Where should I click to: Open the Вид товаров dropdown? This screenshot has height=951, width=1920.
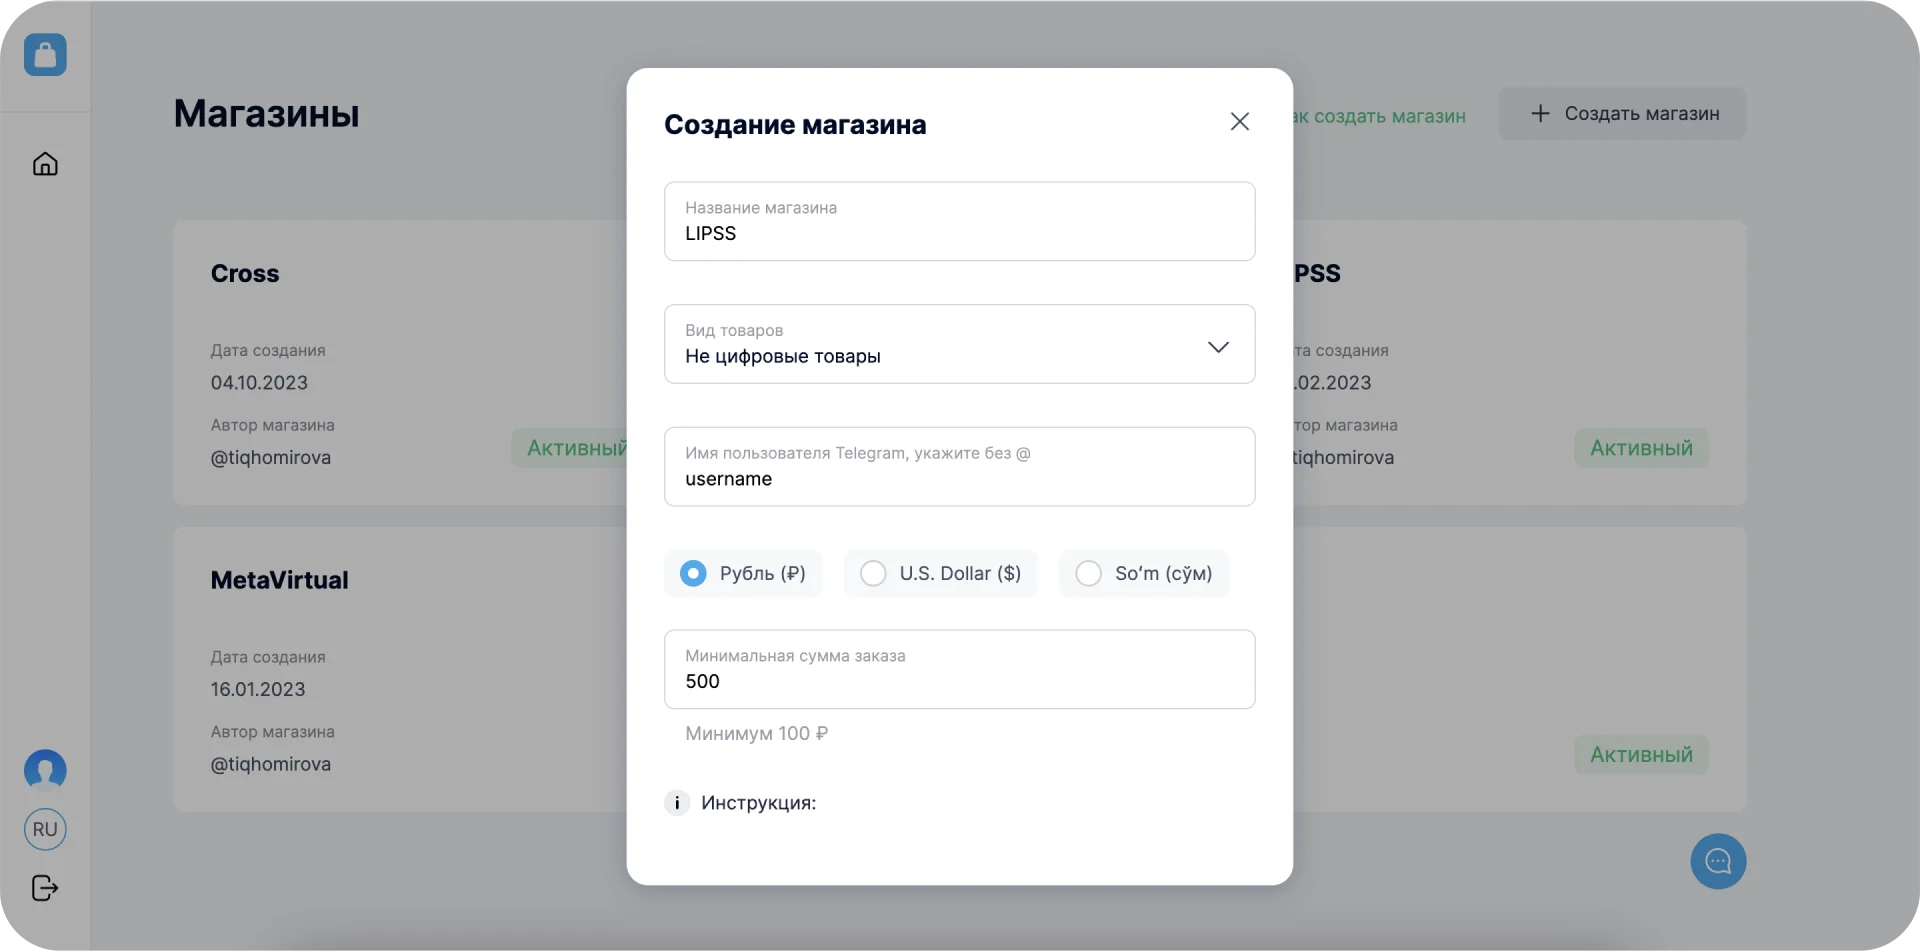pos(960,344)
